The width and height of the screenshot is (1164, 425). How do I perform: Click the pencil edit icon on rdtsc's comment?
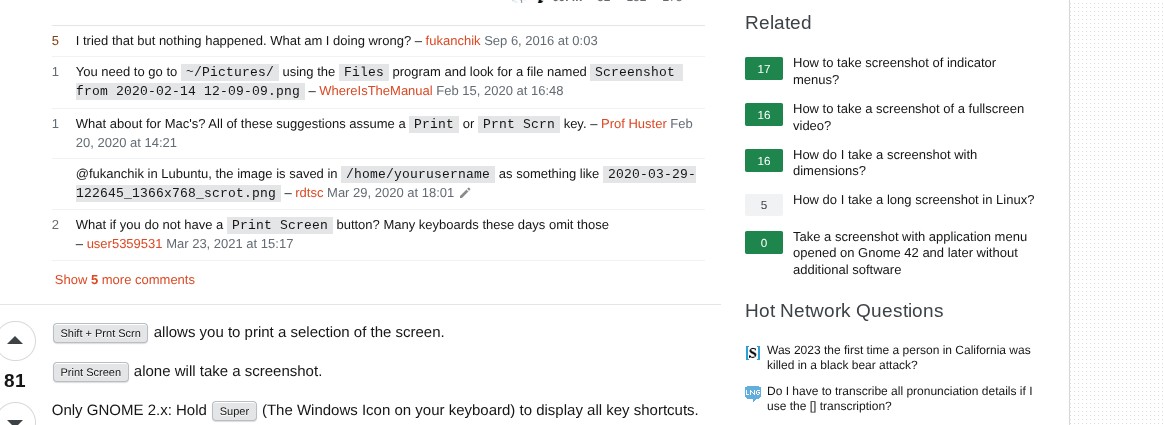464,193
